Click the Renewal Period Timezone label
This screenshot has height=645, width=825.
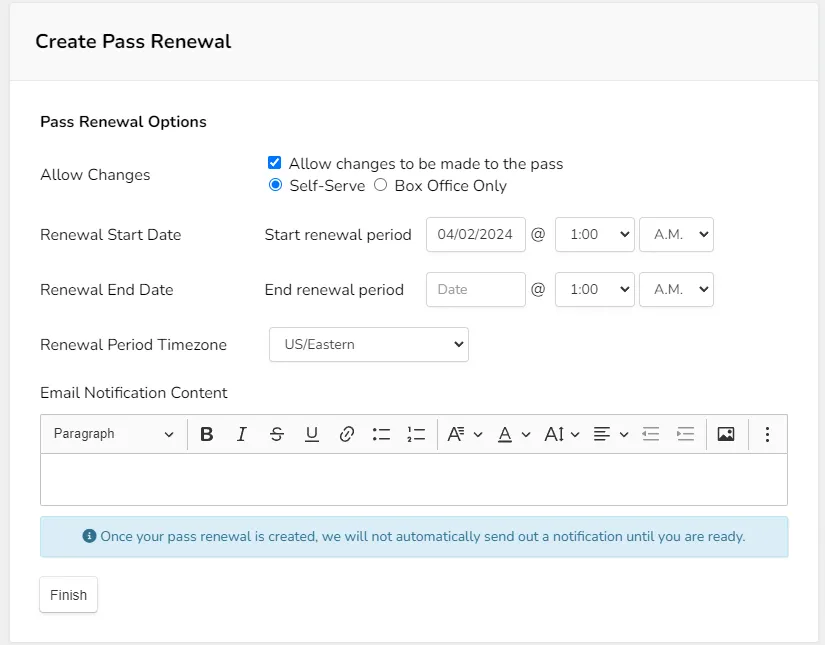coord(134,345)
